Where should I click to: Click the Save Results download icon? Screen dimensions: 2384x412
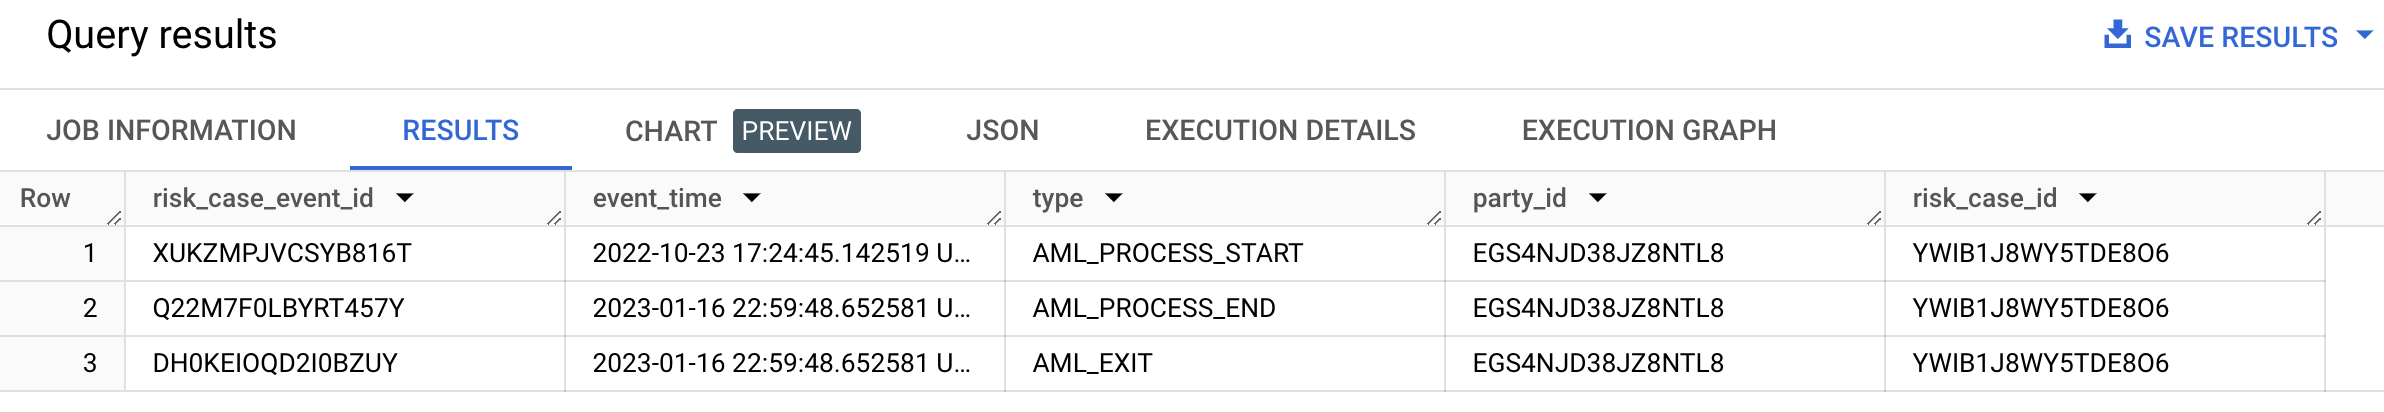(x=2117, y=35)
